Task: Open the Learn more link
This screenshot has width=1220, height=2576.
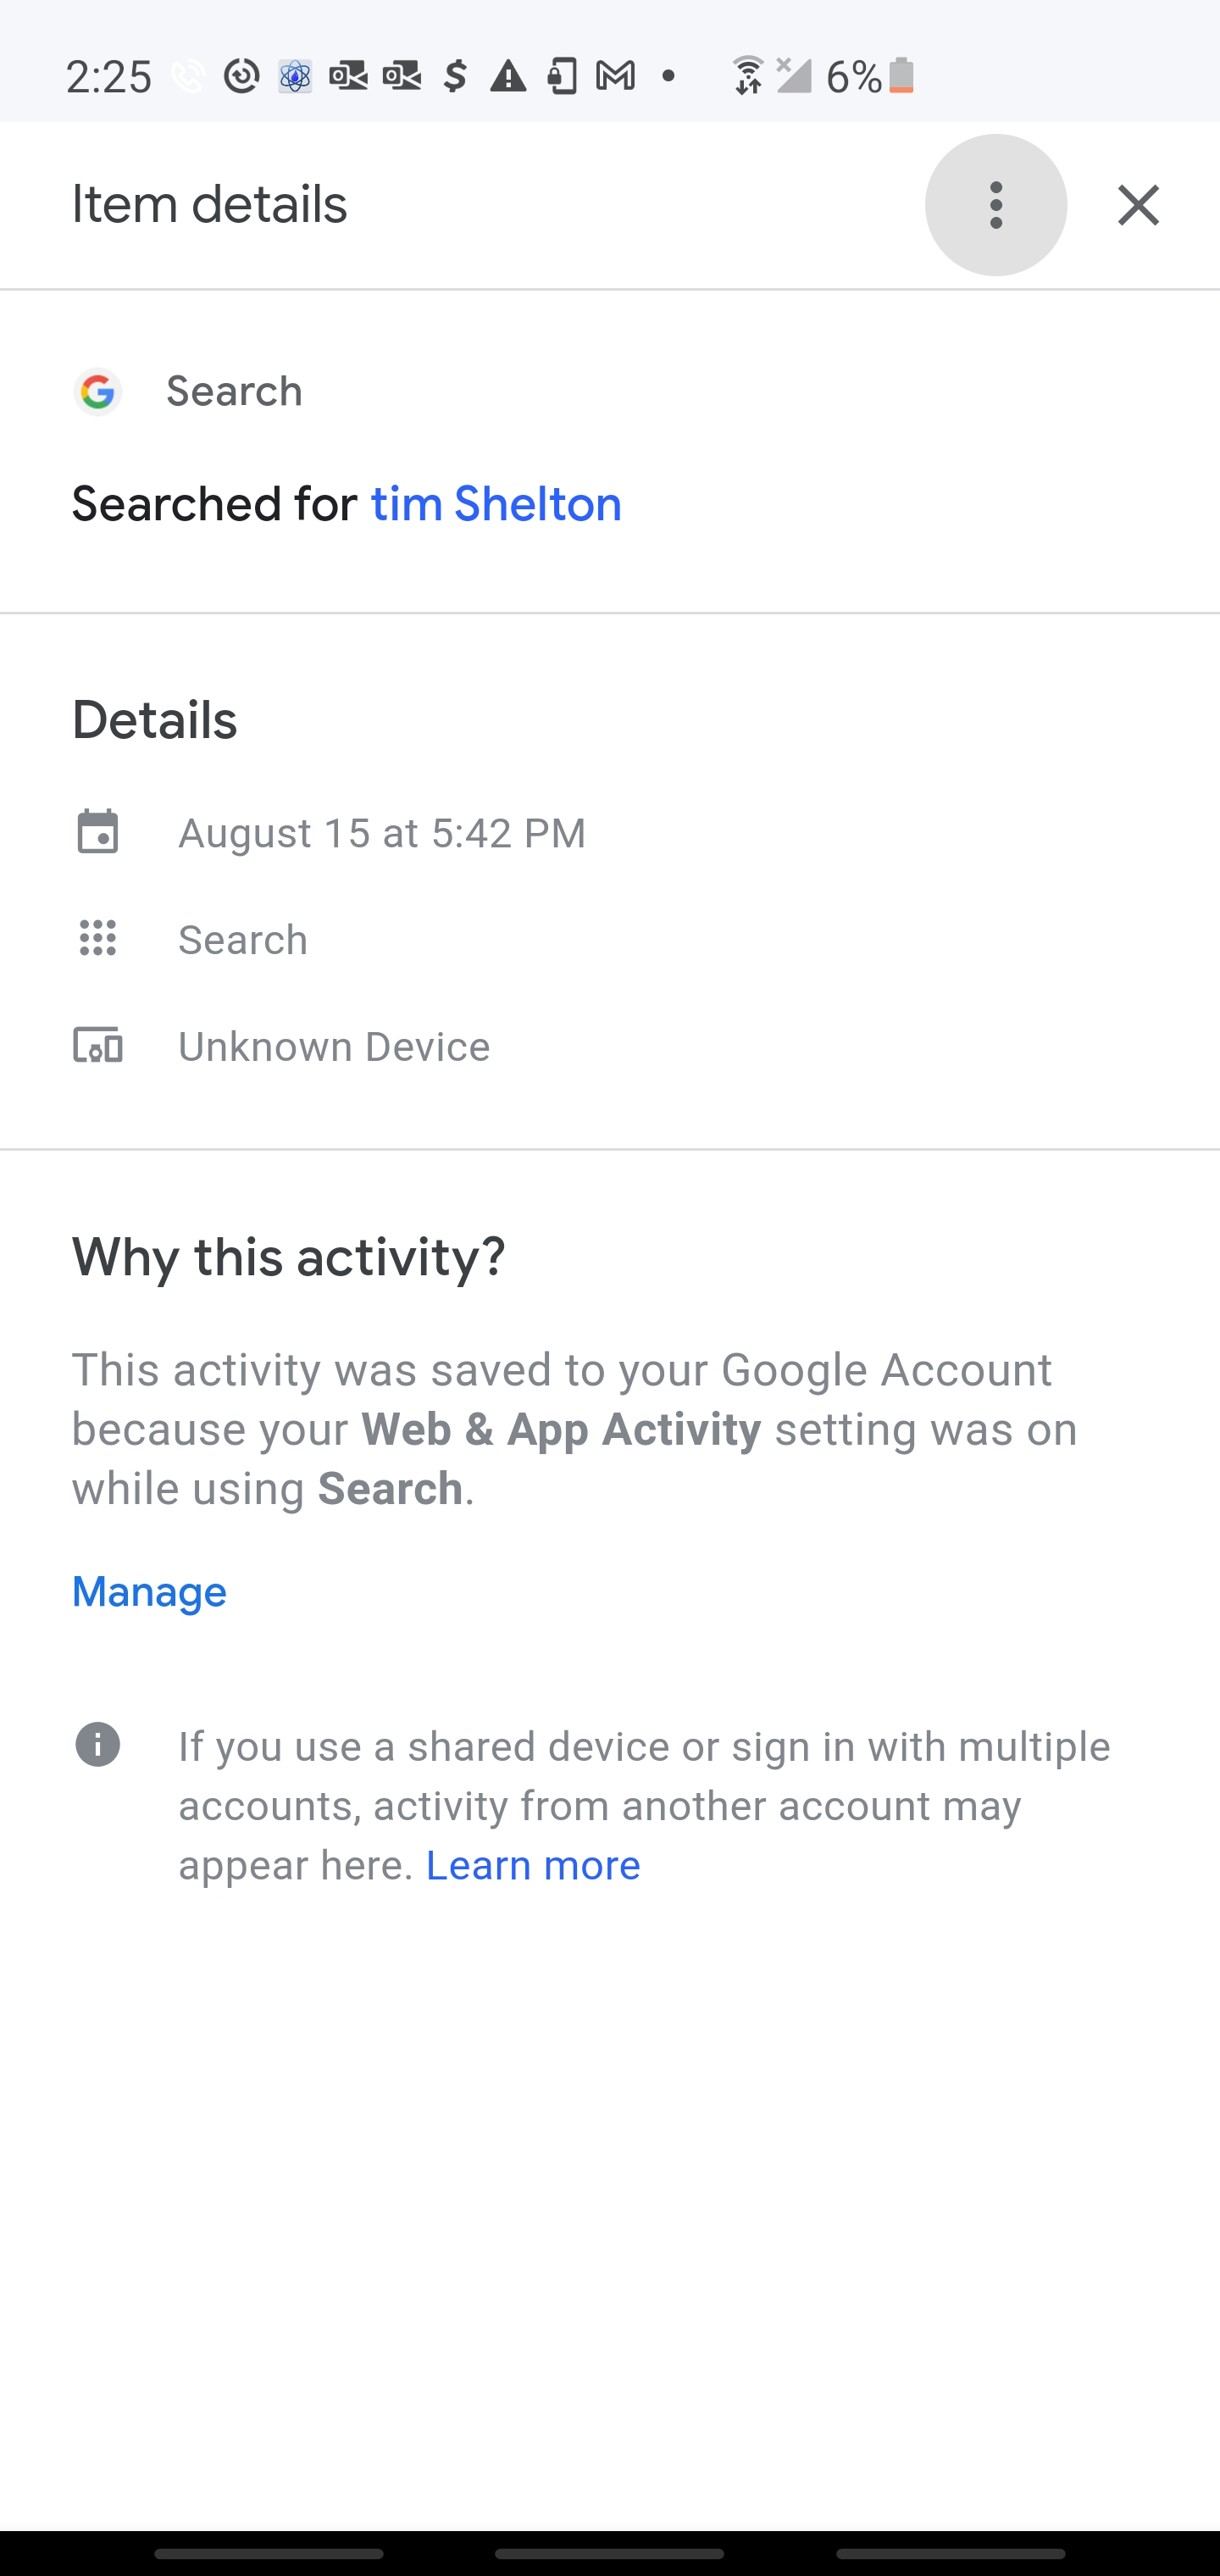Action: (x=533, y=1866)
